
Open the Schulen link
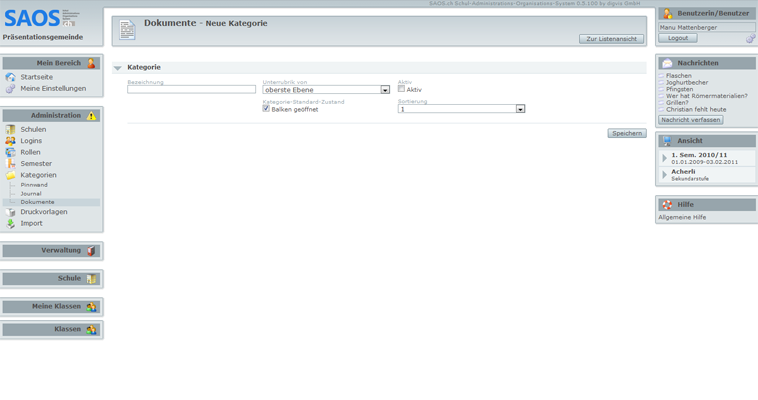pyautogui.click(x=33, y=129)
